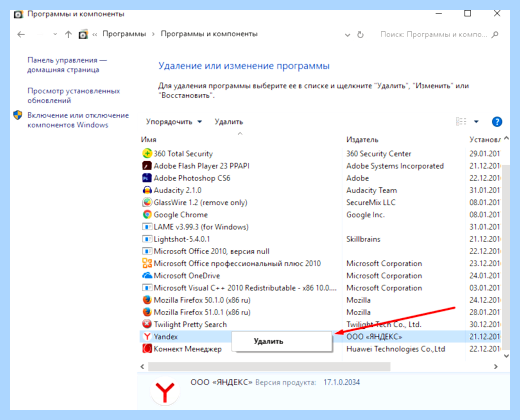Image resolution: width=520 pixels, height=420 pixels.
Task: Refresh the programs list
Action: pyautogui.click(x=360, y=34)
